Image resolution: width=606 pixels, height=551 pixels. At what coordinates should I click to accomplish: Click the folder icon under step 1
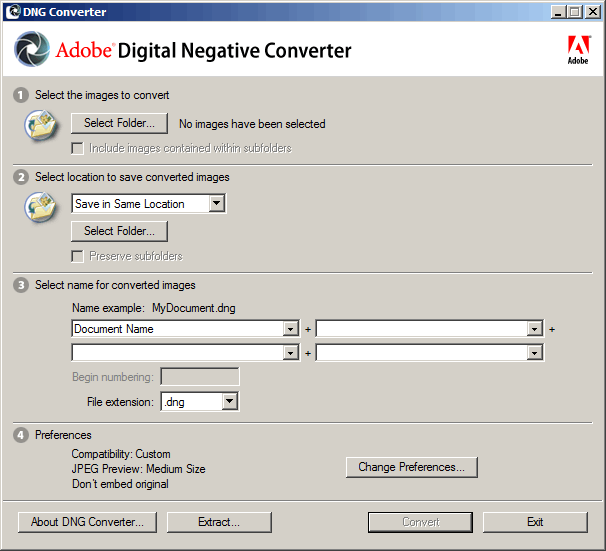tap(41, 124)
